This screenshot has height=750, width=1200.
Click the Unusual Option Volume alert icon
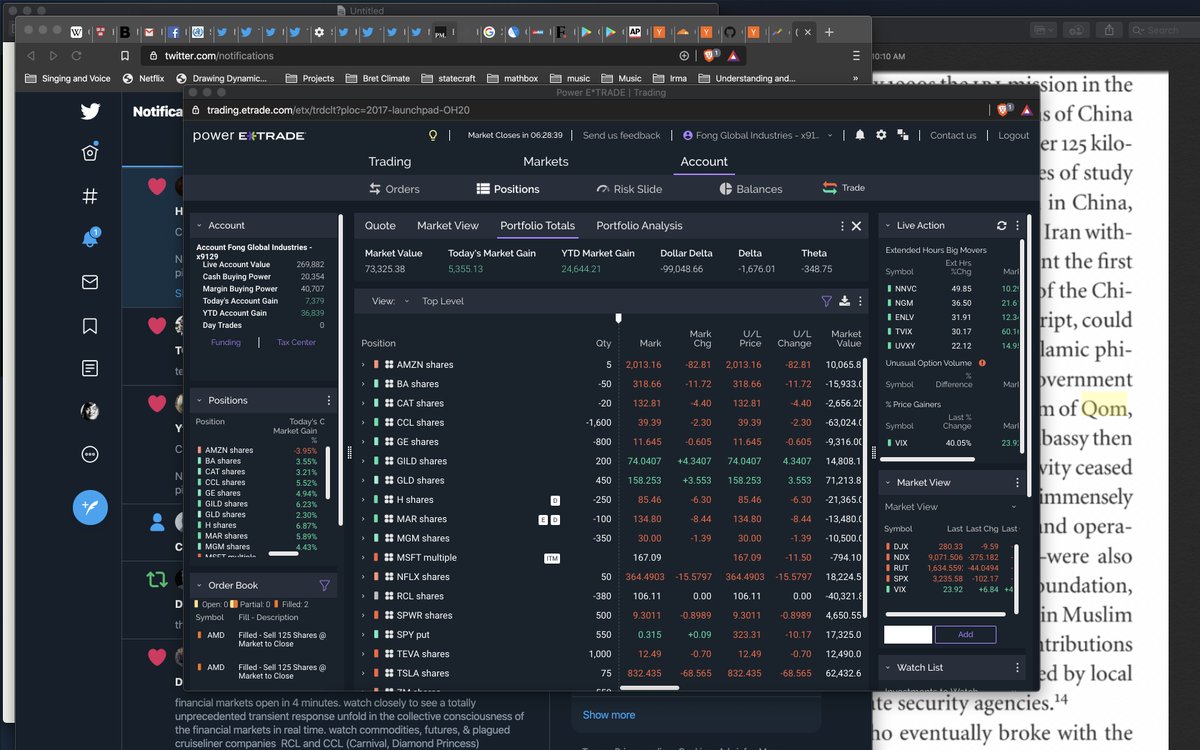(x=982, y=363)
